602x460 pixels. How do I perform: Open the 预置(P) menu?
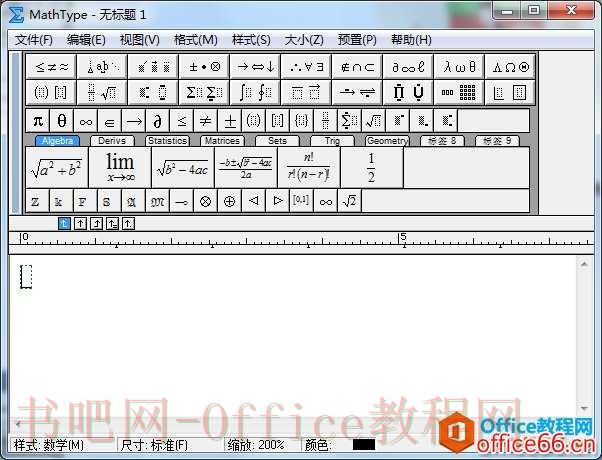coord(357,40)
